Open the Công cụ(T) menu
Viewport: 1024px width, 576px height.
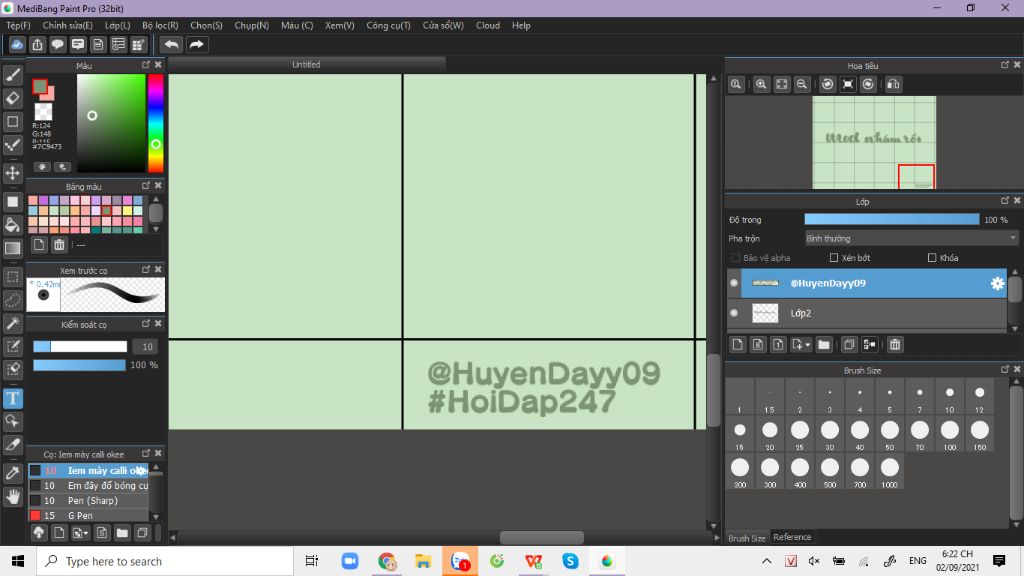[x=388, y=25]
